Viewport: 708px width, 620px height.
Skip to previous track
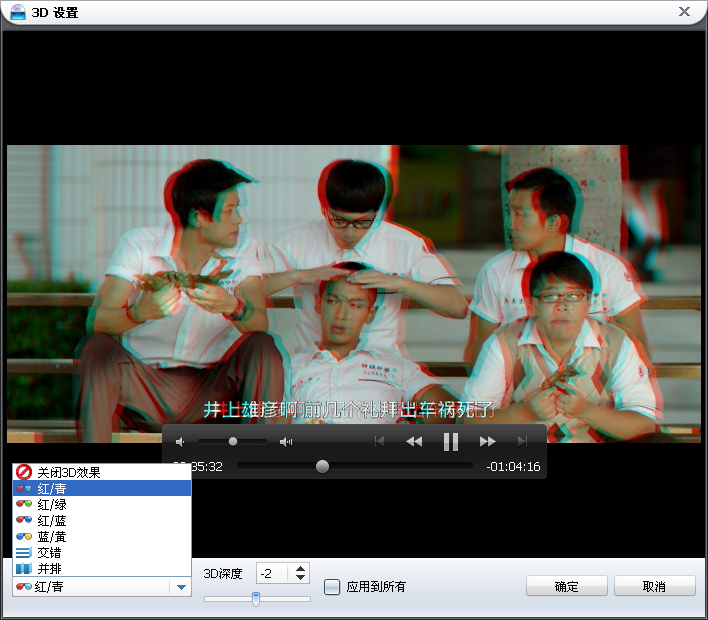pyautogui.click(x=379, y=441)
